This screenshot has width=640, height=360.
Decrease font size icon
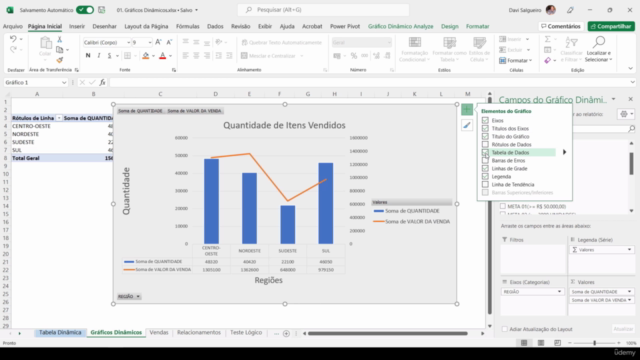169,42
